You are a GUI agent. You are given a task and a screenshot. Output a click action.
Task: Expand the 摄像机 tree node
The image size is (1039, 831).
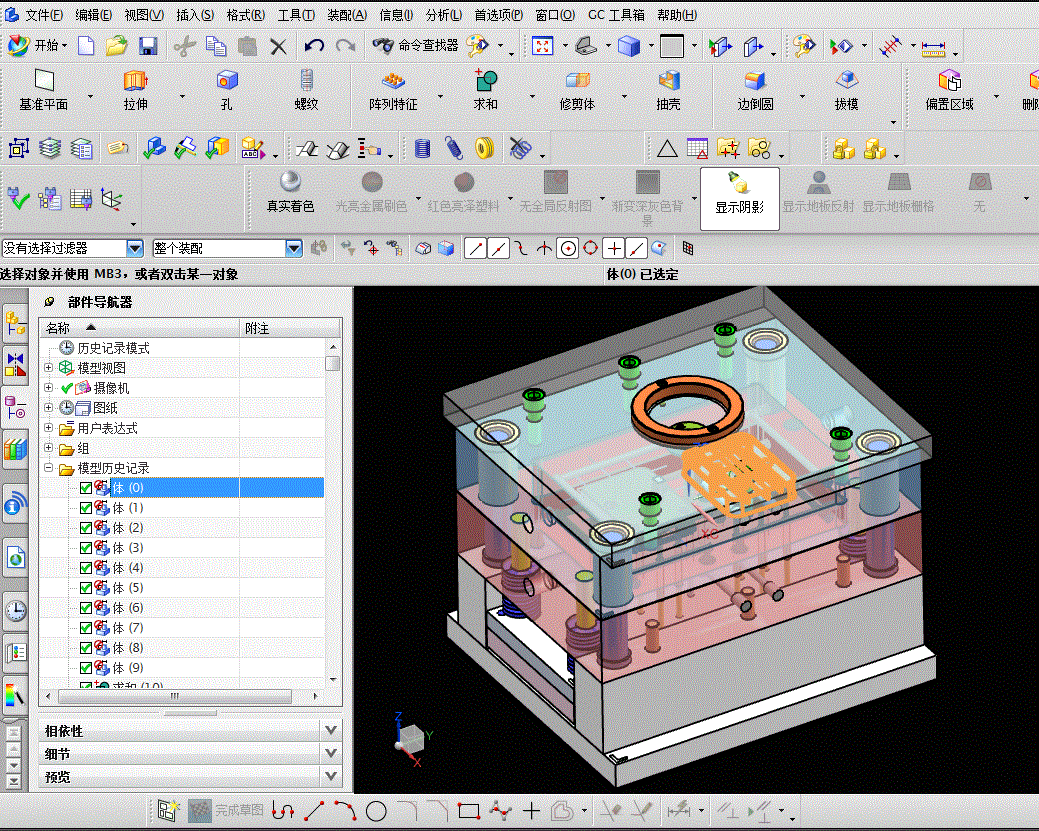click(x=48, y=387)
